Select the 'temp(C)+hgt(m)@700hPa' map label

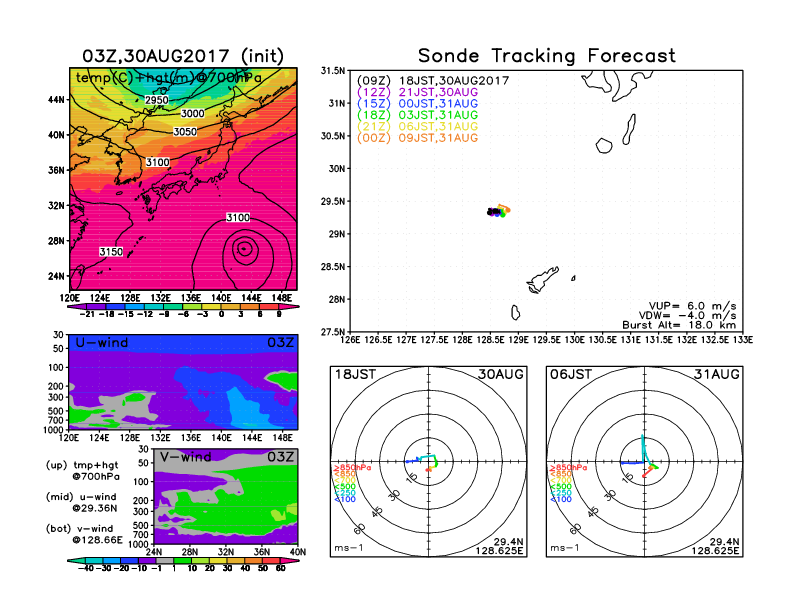(x=169, y=78)
